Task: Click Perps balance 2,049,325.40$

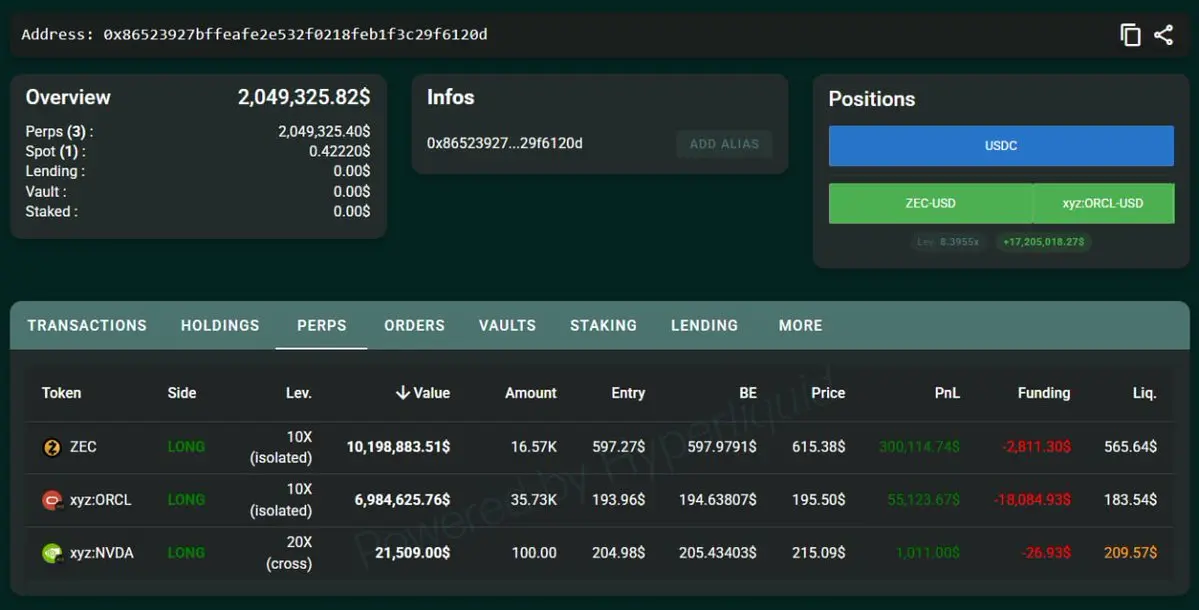Action: point(324,131)
